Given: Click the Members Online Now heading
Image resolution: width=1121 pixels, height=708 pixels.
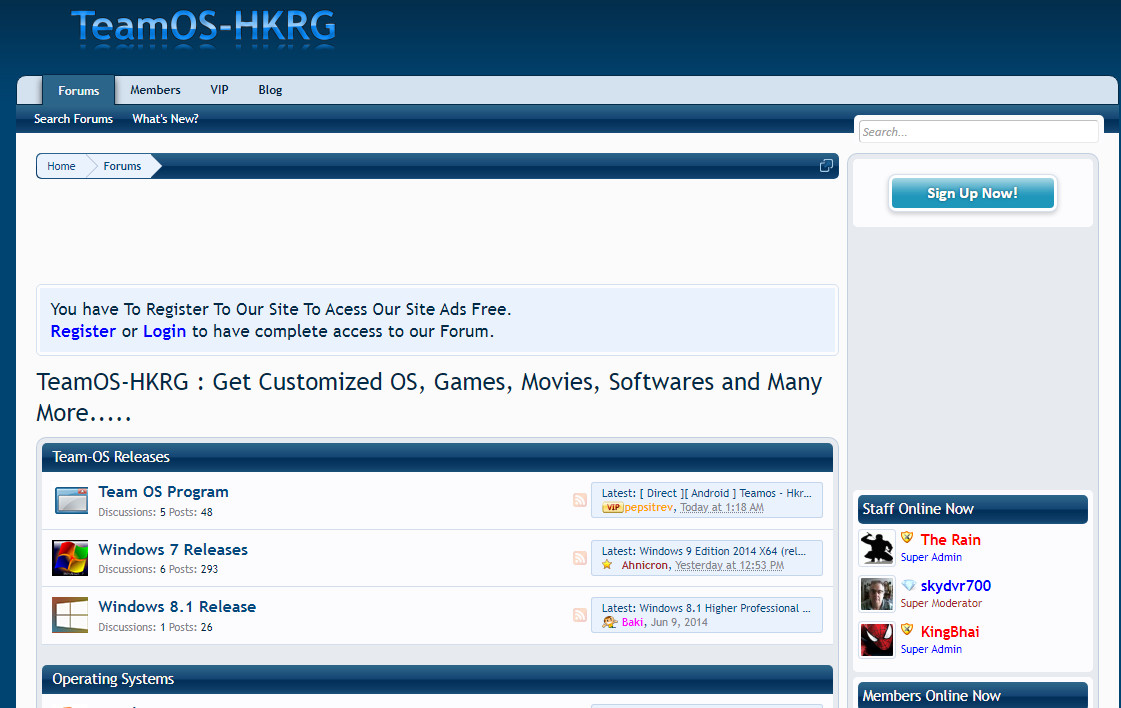Looking at the screenshot, I should [x=932, y=696].
